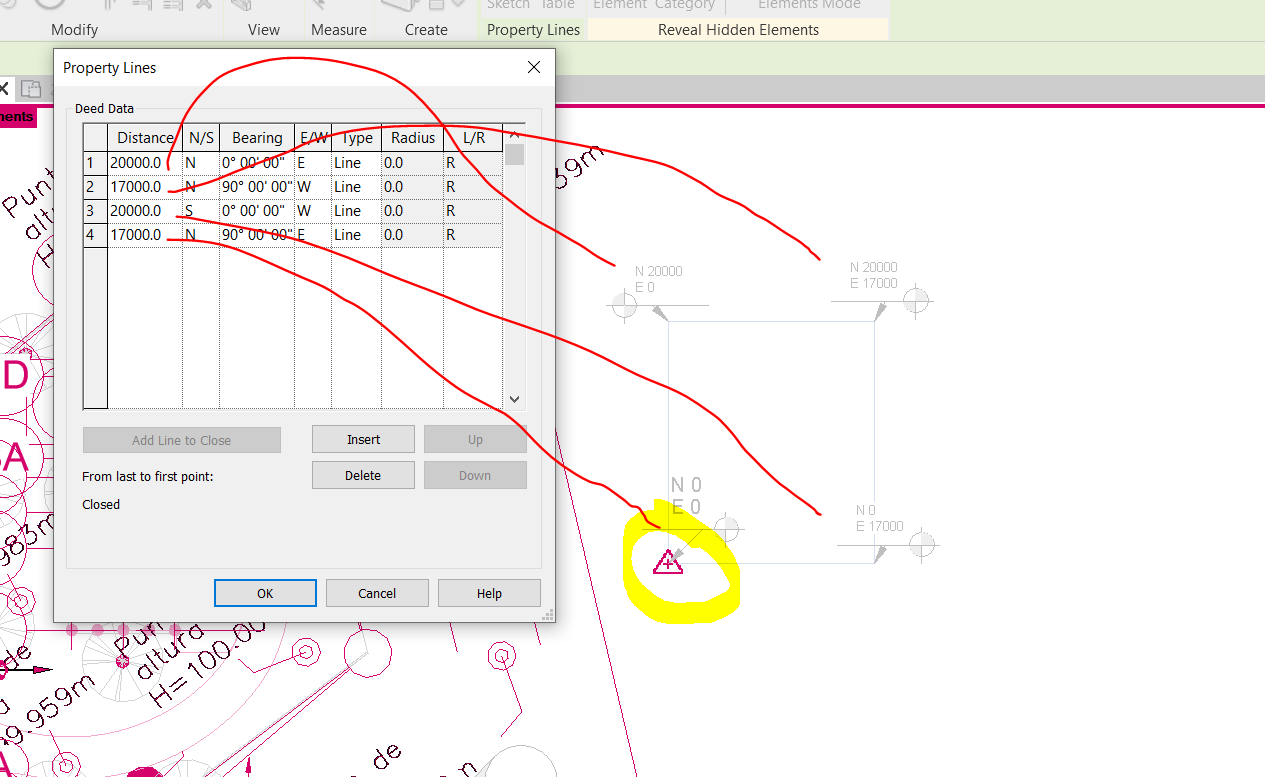Open the N/S dropdown for row 1

[201, 162]
